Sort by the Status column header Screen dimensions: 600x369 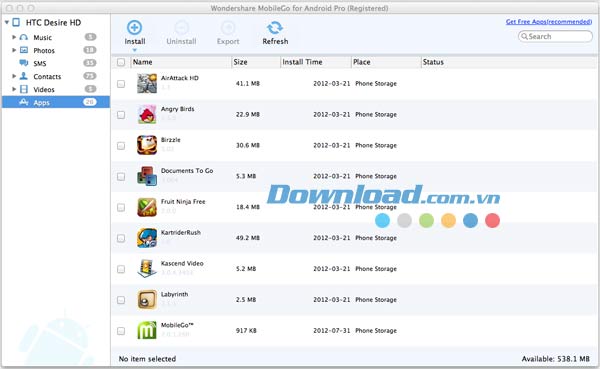[509, 62]
